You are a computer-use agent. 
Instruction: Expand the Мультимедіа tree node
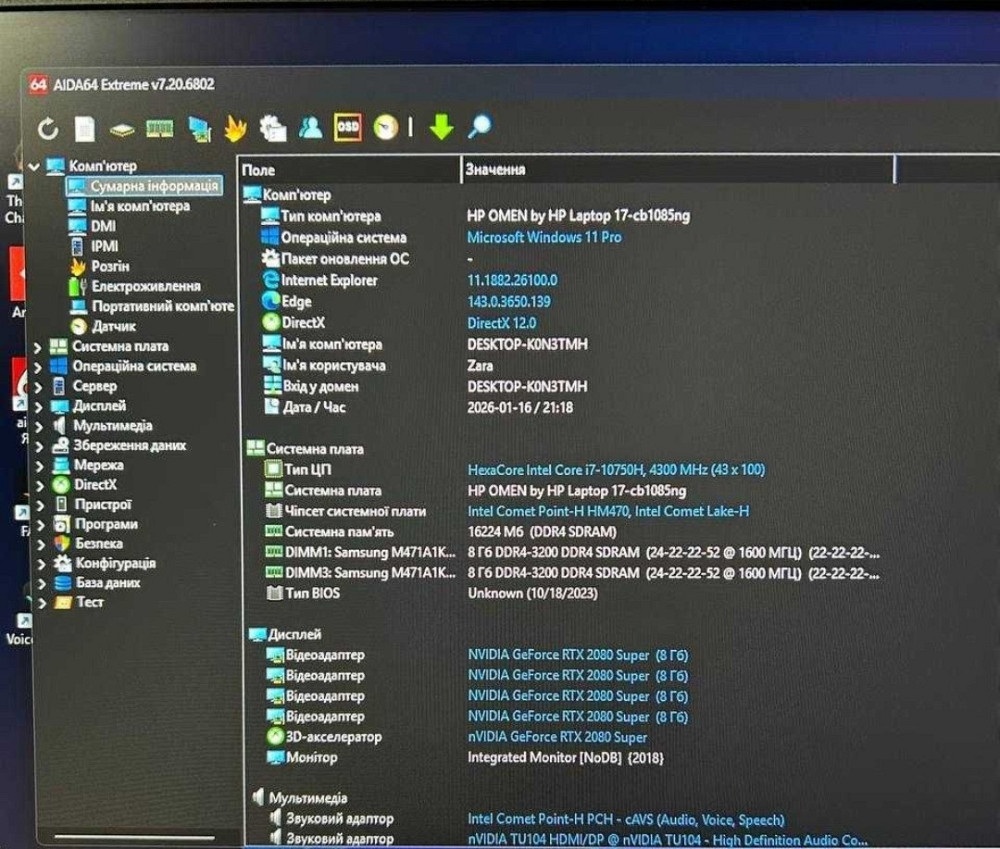click(38, 426)
